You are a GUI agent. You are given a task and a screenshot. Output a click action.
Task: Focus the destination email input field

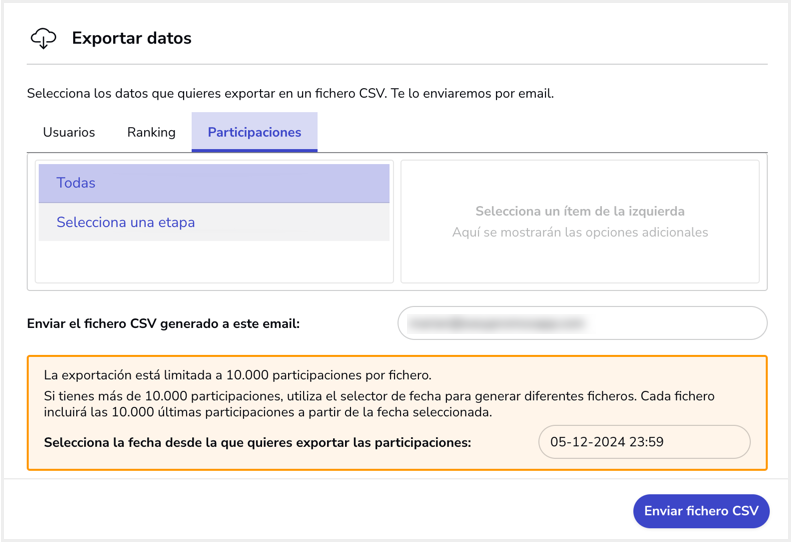(583, 323)
